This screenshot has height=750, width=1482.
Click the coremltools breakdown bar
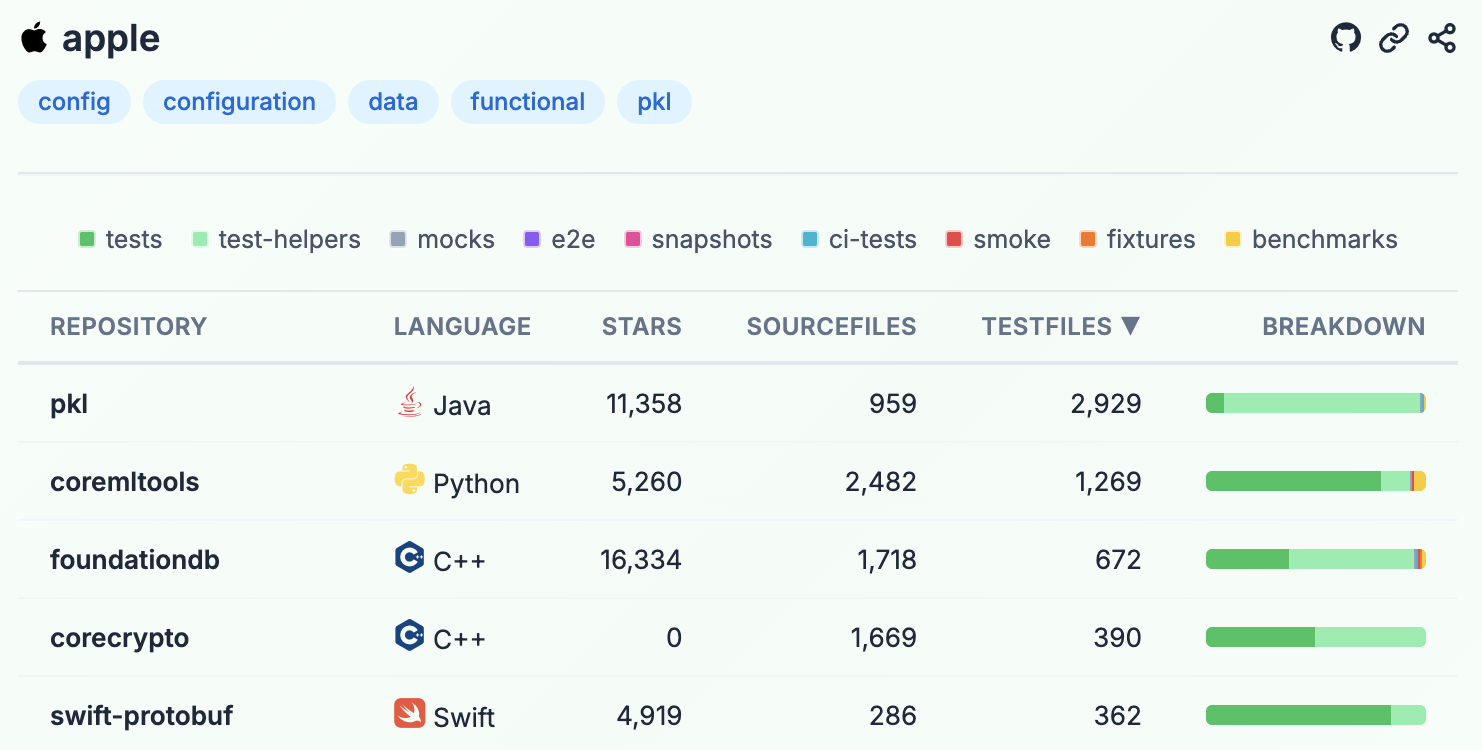1316,481
